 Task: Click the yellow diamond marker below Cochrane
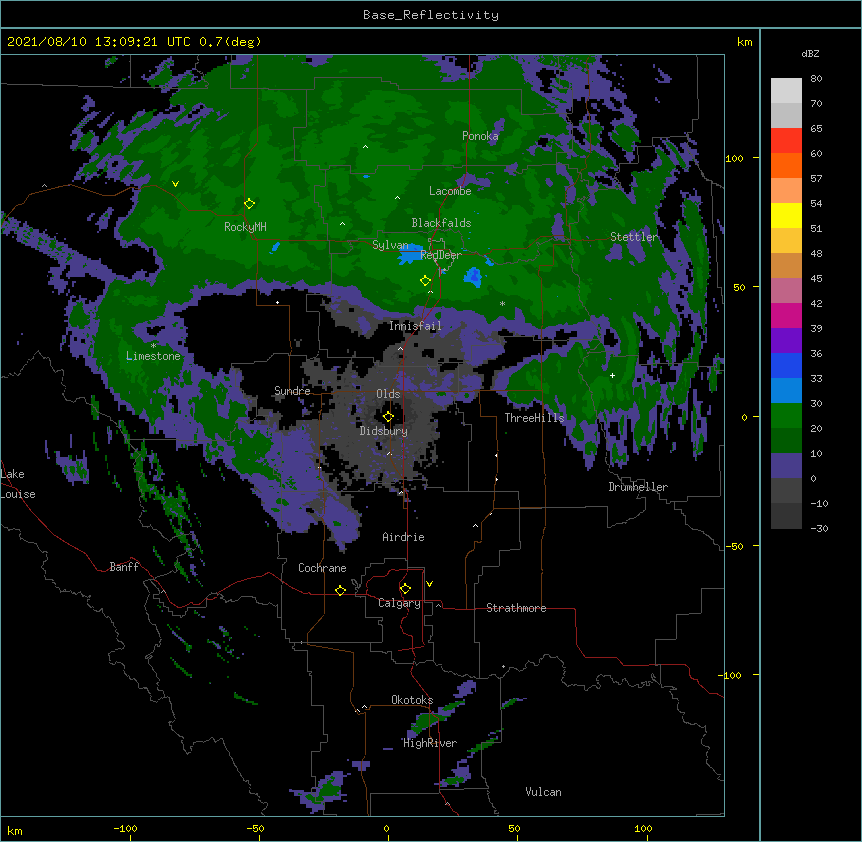click(340, 590)
